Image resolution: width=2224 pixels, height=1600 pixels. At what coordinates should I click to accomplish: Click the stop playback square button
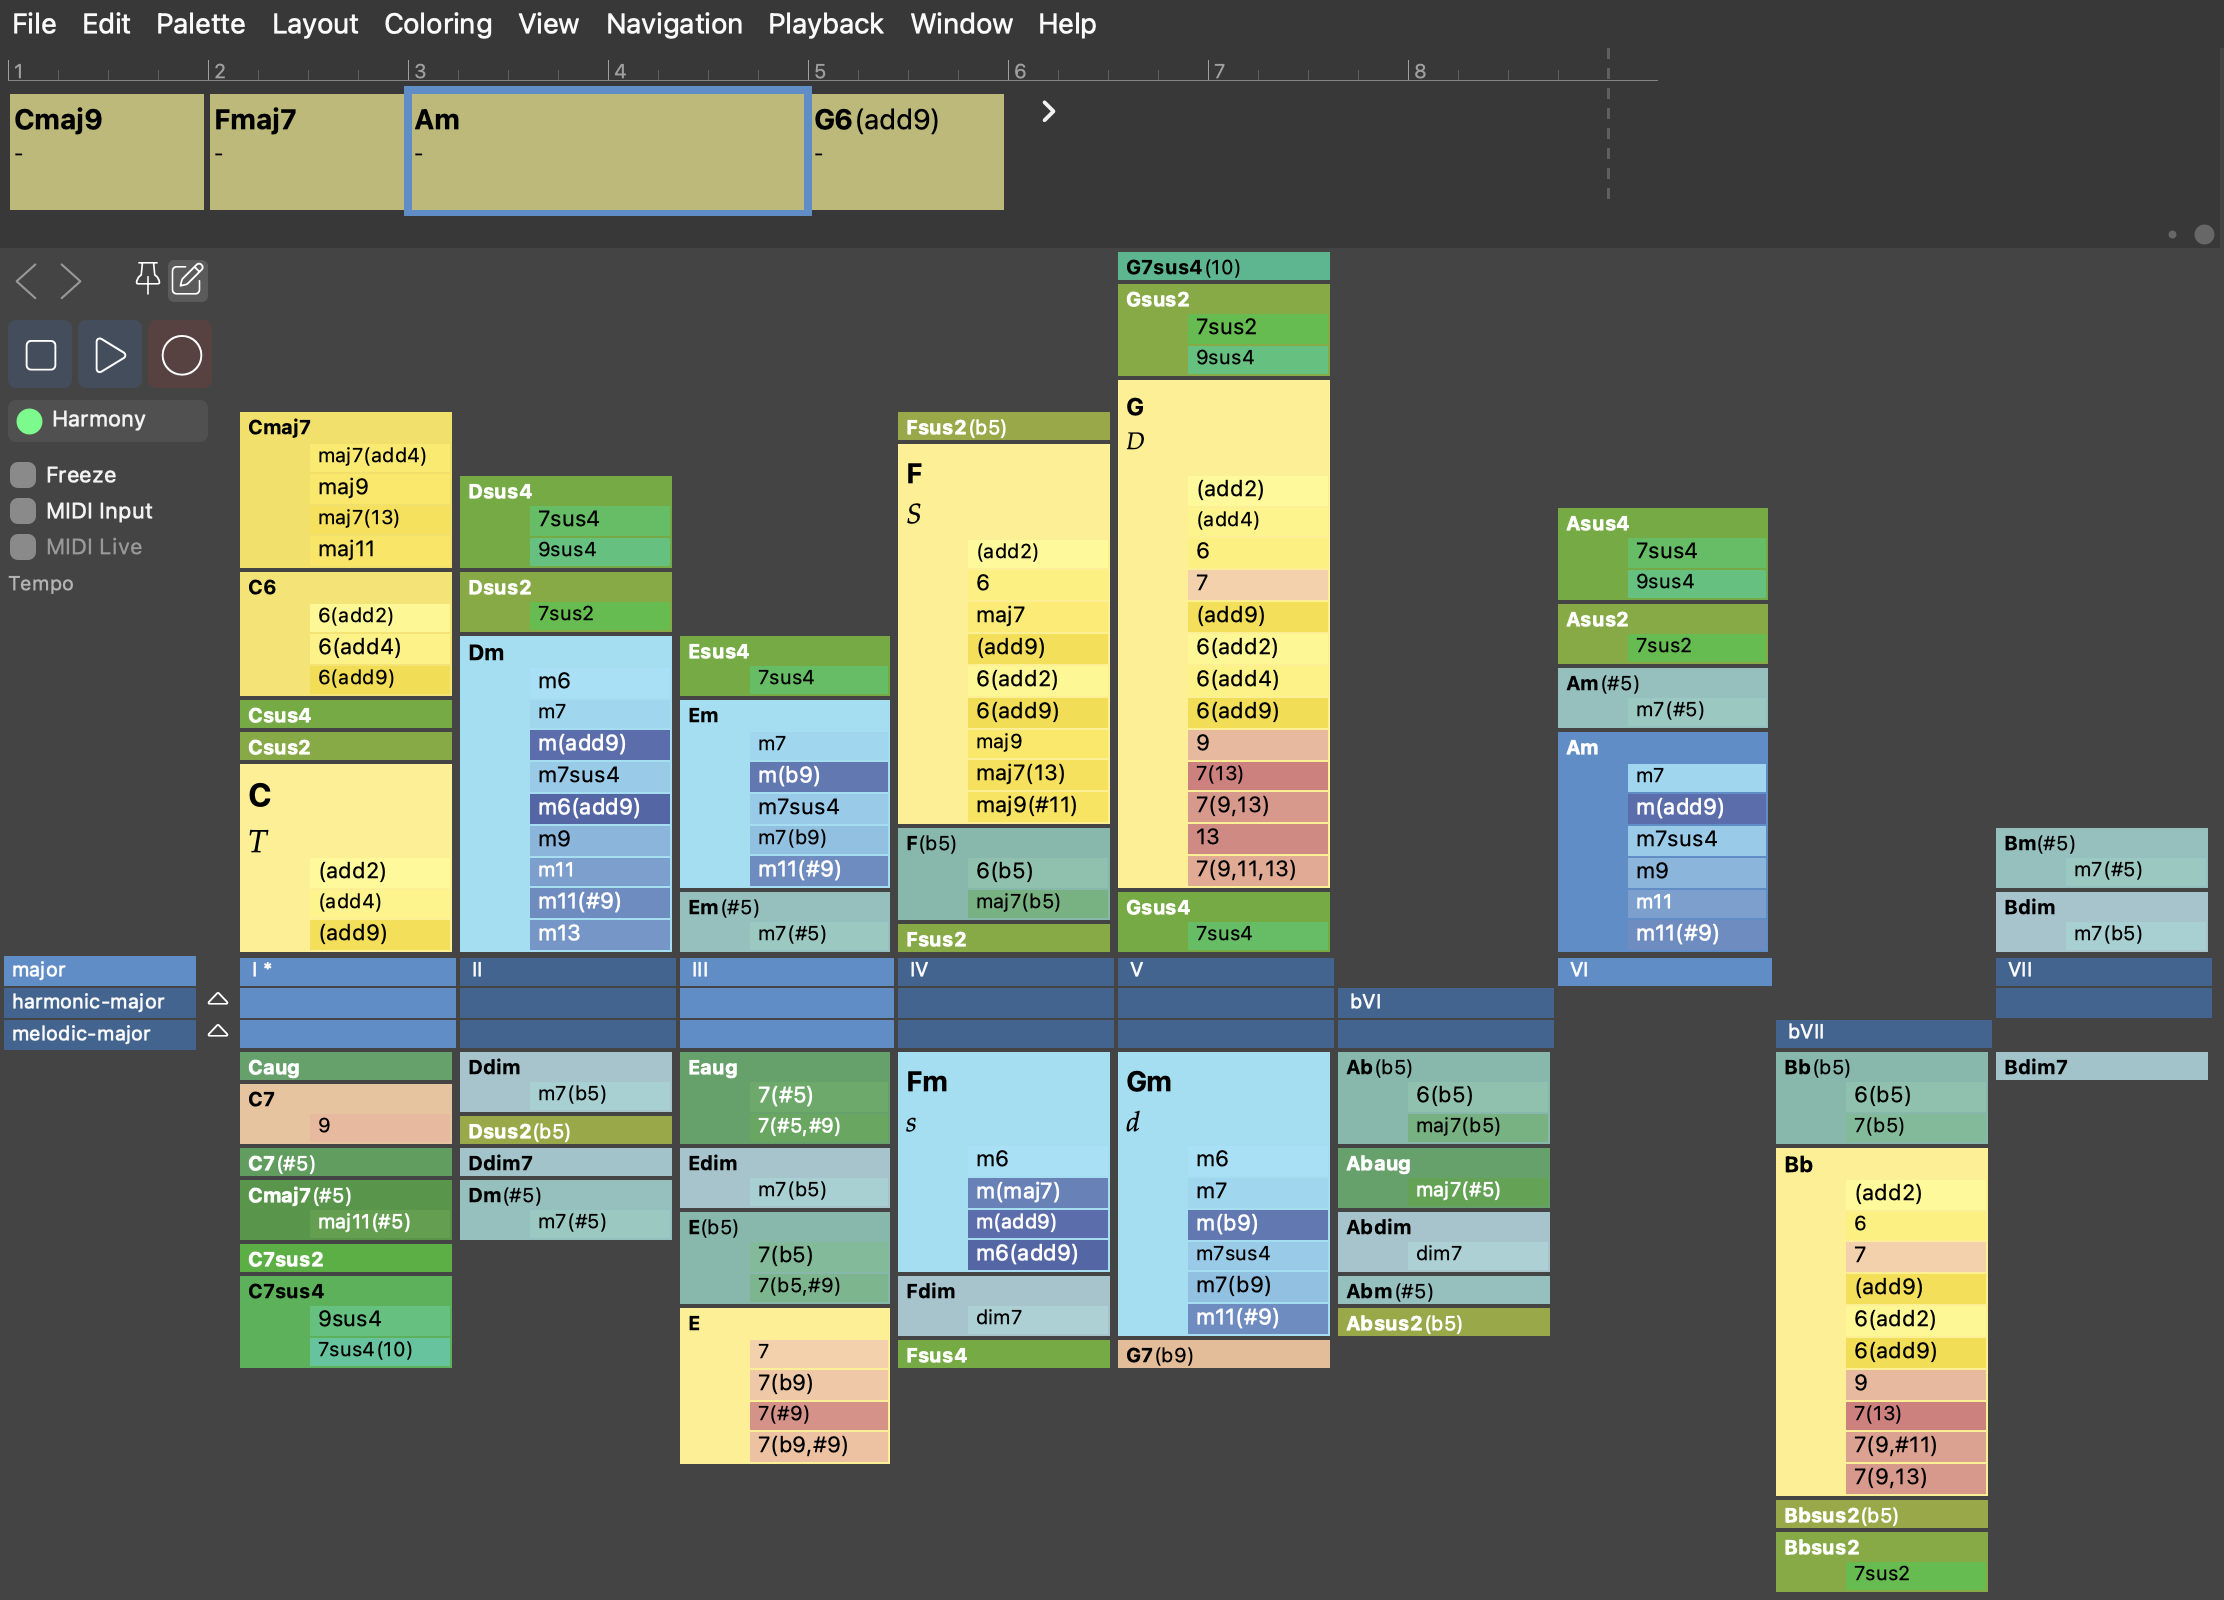tap(41, 355)
